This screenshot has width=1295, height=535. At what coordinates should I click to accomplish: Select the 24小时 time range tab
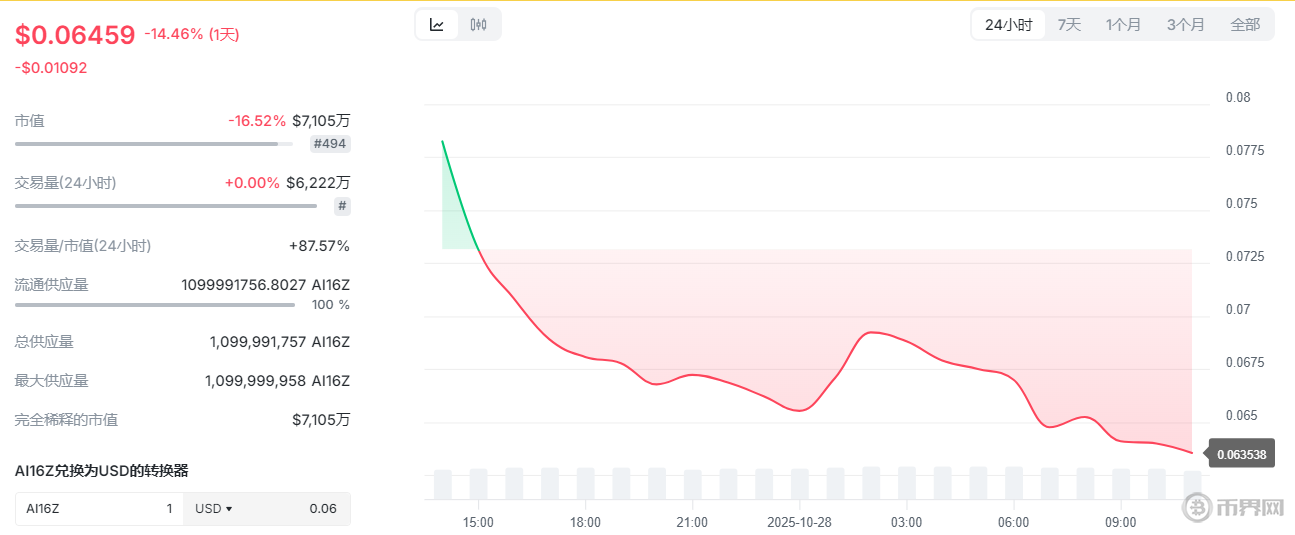(x=1008, y=25)
